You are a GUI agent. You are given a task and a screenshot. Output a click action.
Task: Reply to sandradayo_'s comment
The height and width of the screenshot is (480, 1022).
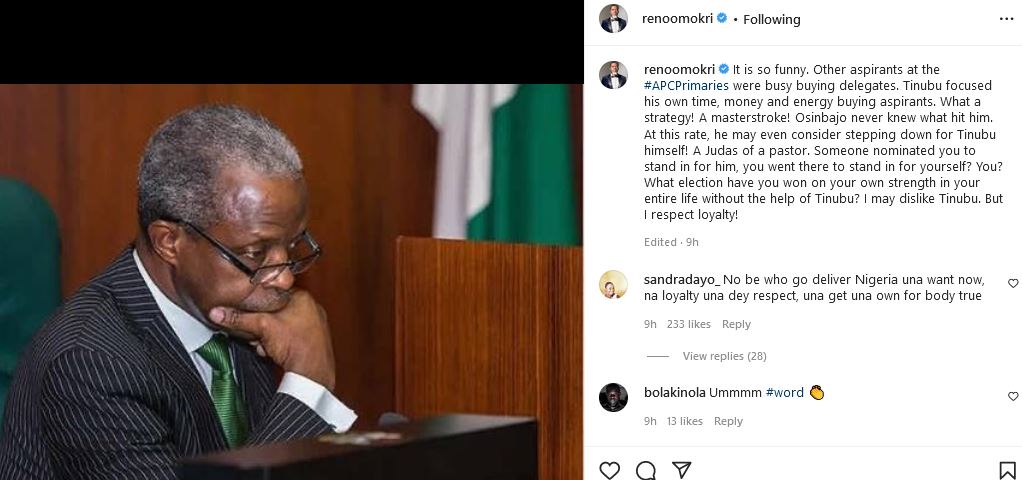[736, 324]
